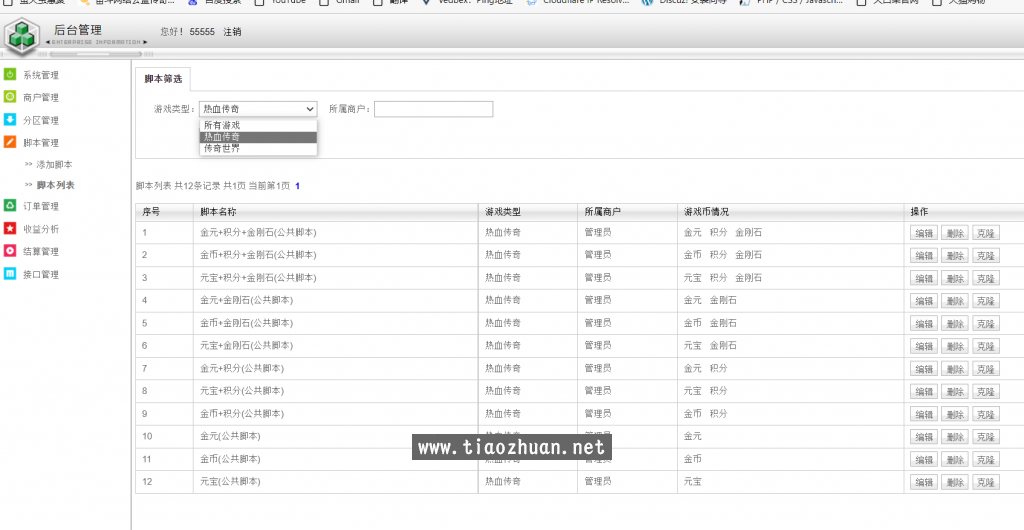Click the 商户管理 sidebar icon
The image size is (1024, 530).
point(10,97)
